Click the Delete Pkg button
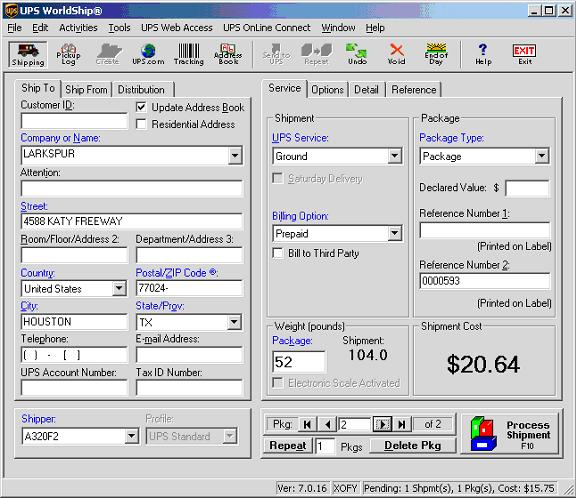 413,445
